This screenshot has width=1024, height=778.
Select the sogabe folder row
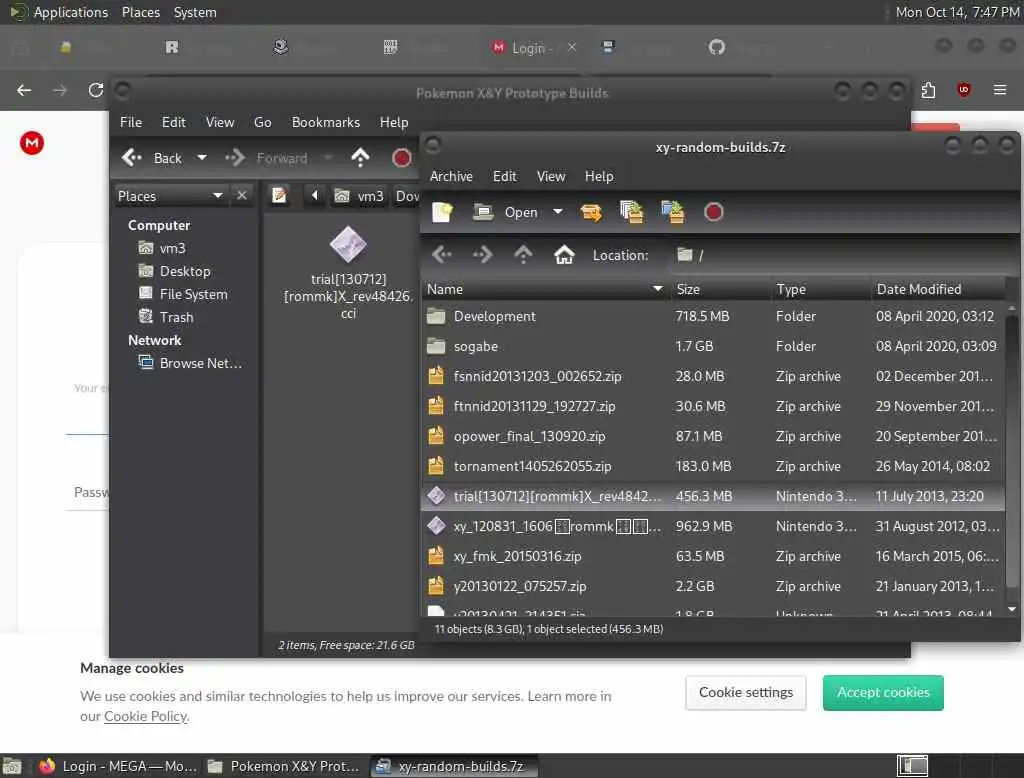click(x=713, y=346)
